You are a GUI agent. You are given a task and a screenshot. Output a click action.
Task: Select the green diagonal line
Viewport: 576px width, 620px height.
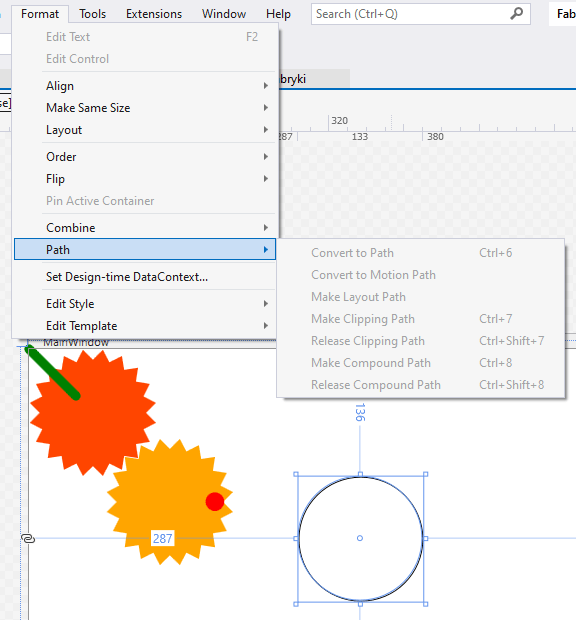[x=52, y=372]
